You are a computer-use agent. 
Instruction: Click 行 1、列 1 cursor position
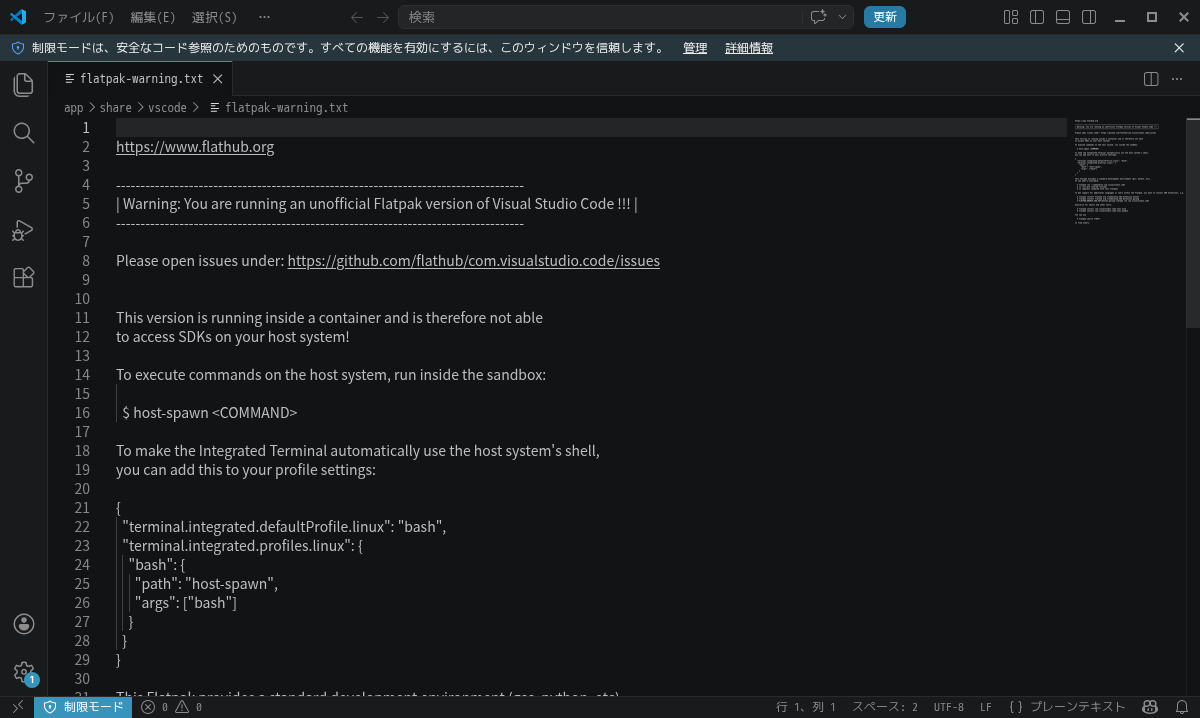[806, 707]
